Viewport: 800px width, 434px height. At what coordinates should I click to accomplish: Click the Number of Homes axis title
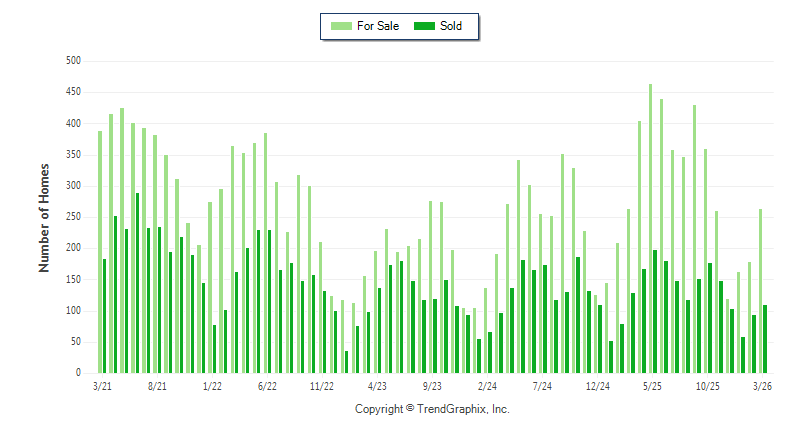(x=44, y=217)
